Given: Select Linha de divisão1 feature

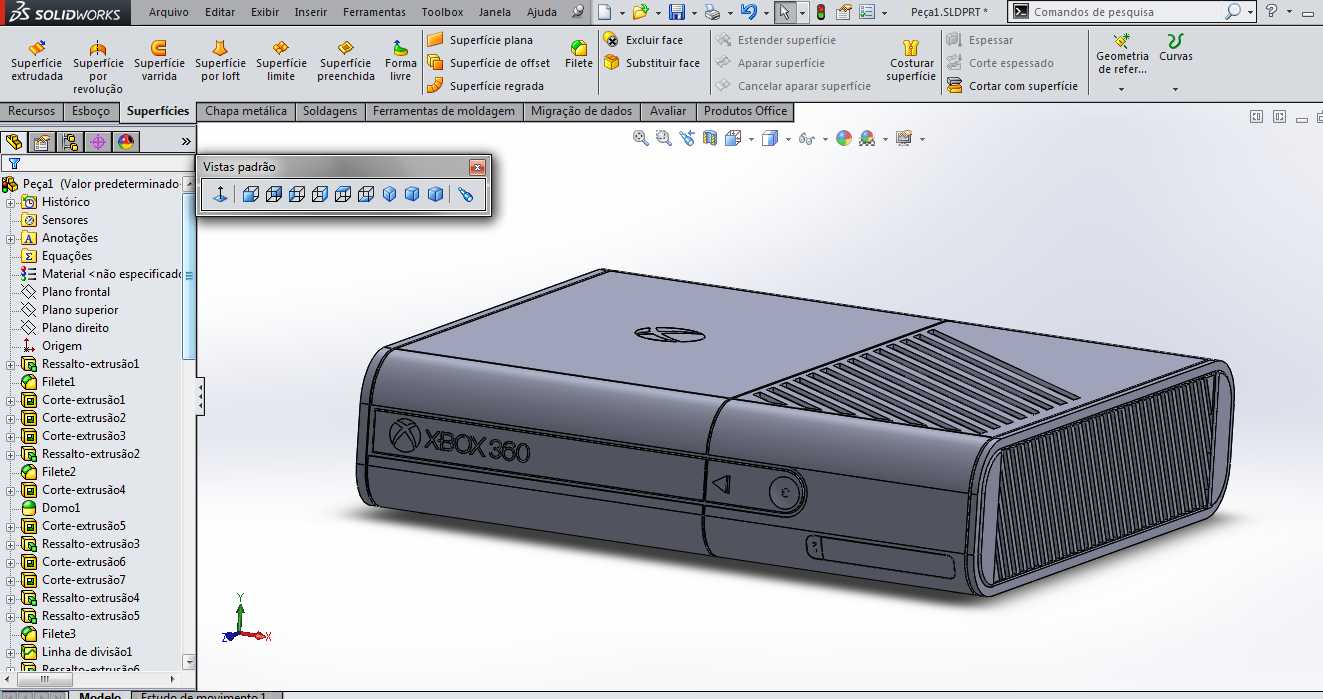Looking at the screenshot, I should (76, 652).
